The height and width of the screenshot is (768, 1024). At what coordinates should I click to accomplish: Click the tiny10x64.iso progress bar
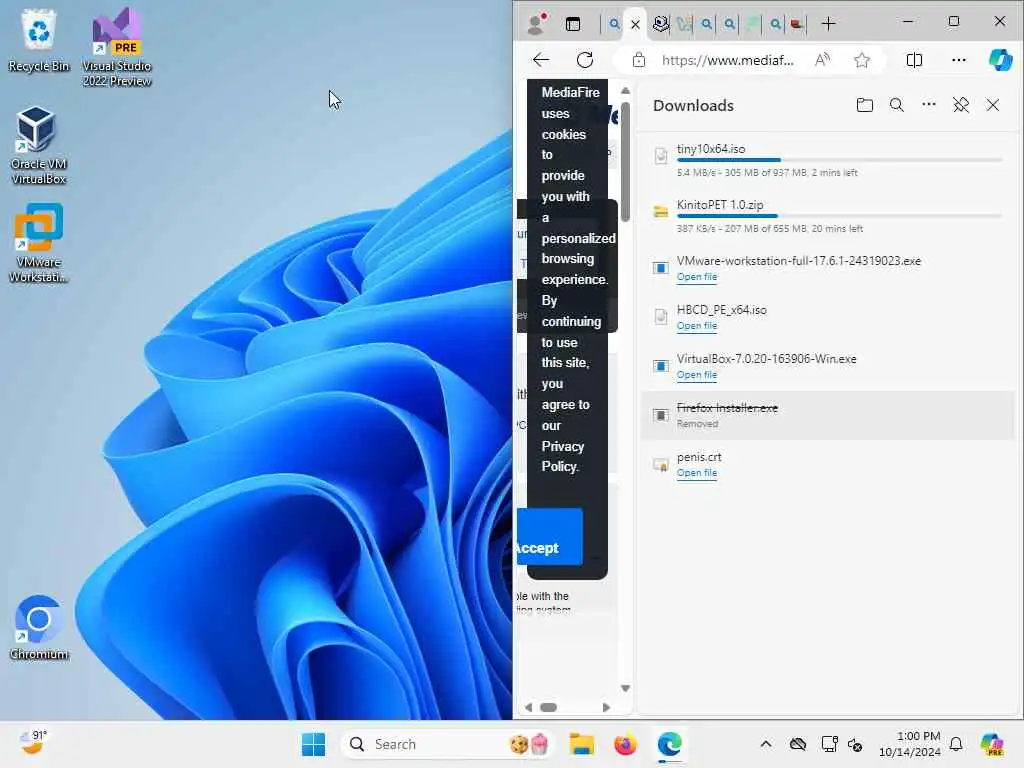tap(839, 160)
